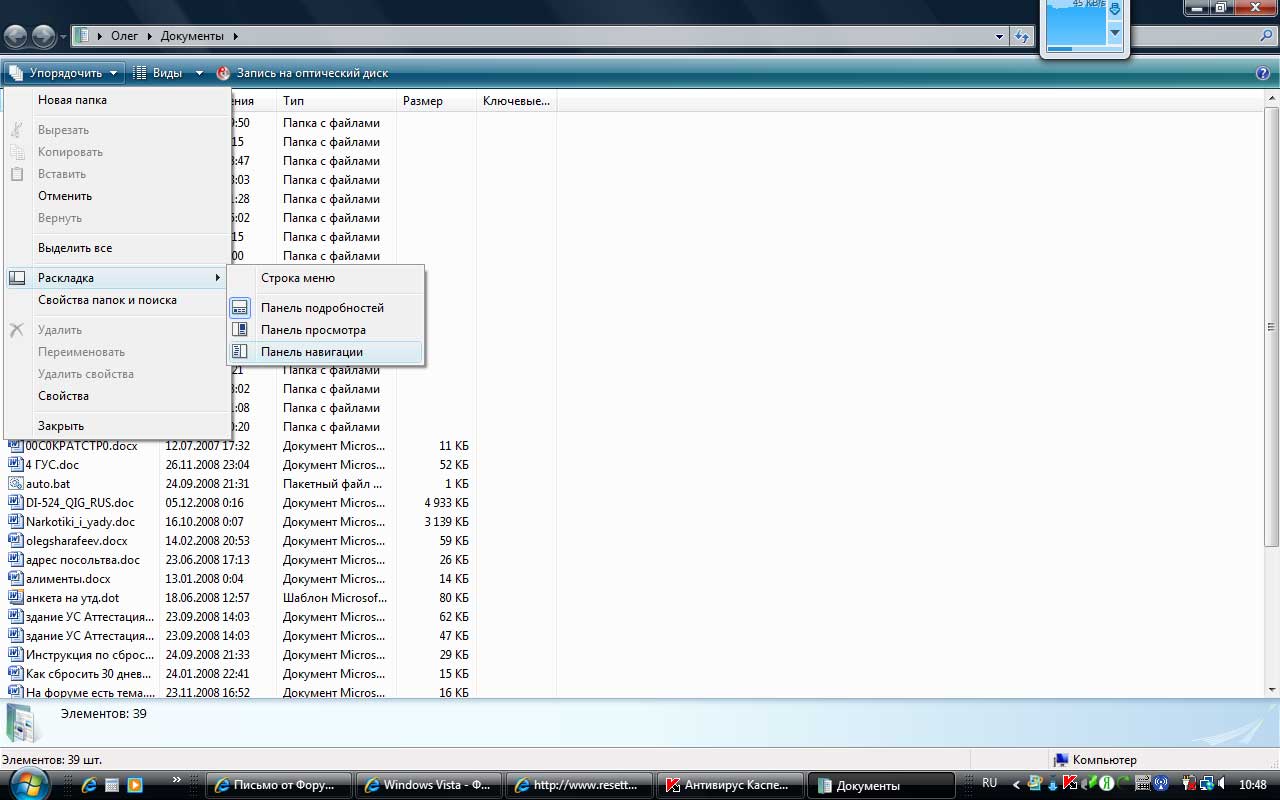Open the recent pages dropdown near Back/Forward
Screen dimensions: 1280x800
[64, 37]
